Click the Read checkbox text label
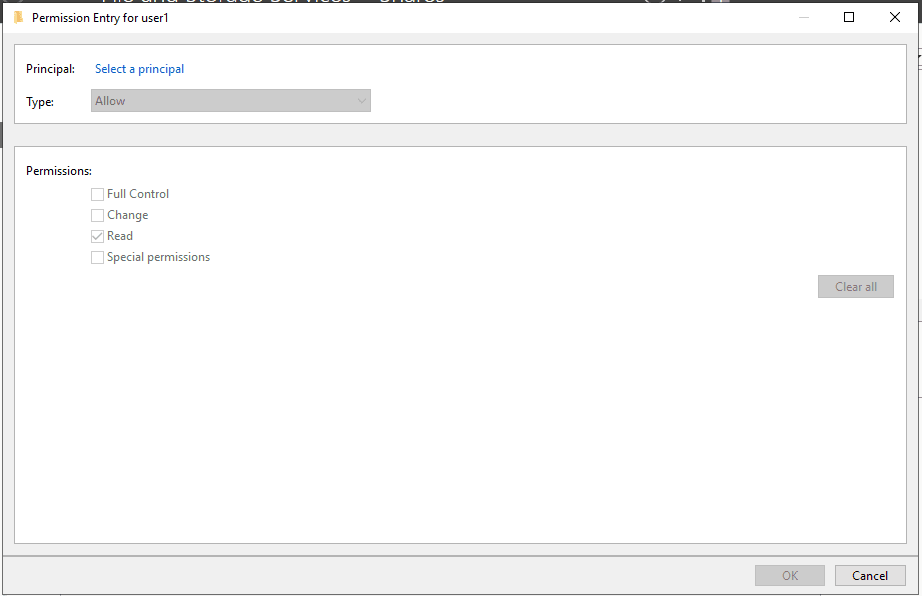Screen dimensions: 922x596 click(x=120, y=236)
